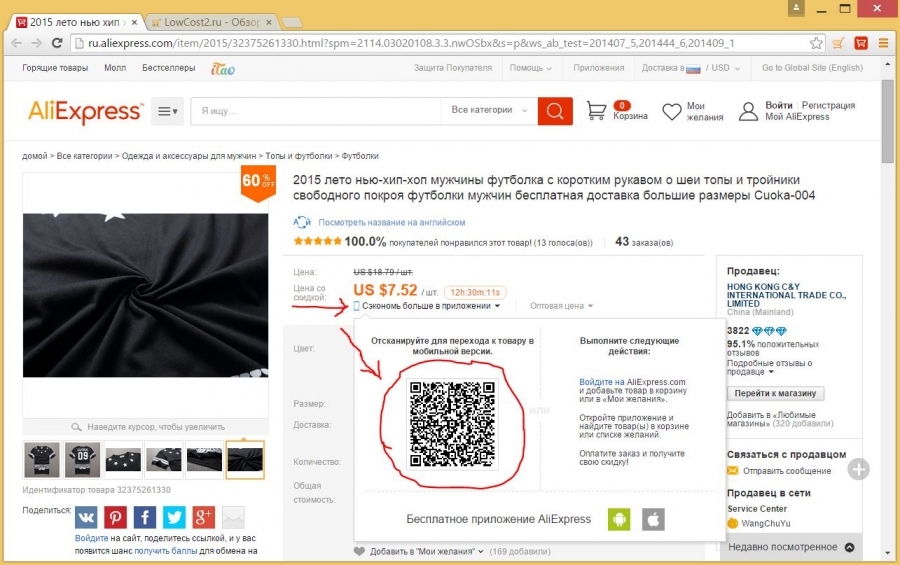Image resolution: width=900 pixels, height=565 pixels.
Task: Open Доставка в / USD dropdown
Action: pyautogui.click(x=690, y=68)
